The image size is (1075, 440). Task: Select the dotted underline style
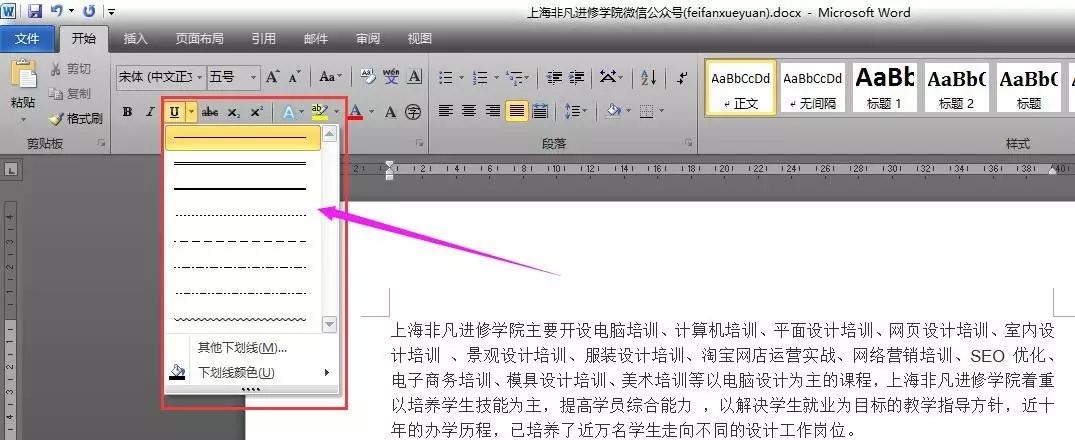point(243,215)
